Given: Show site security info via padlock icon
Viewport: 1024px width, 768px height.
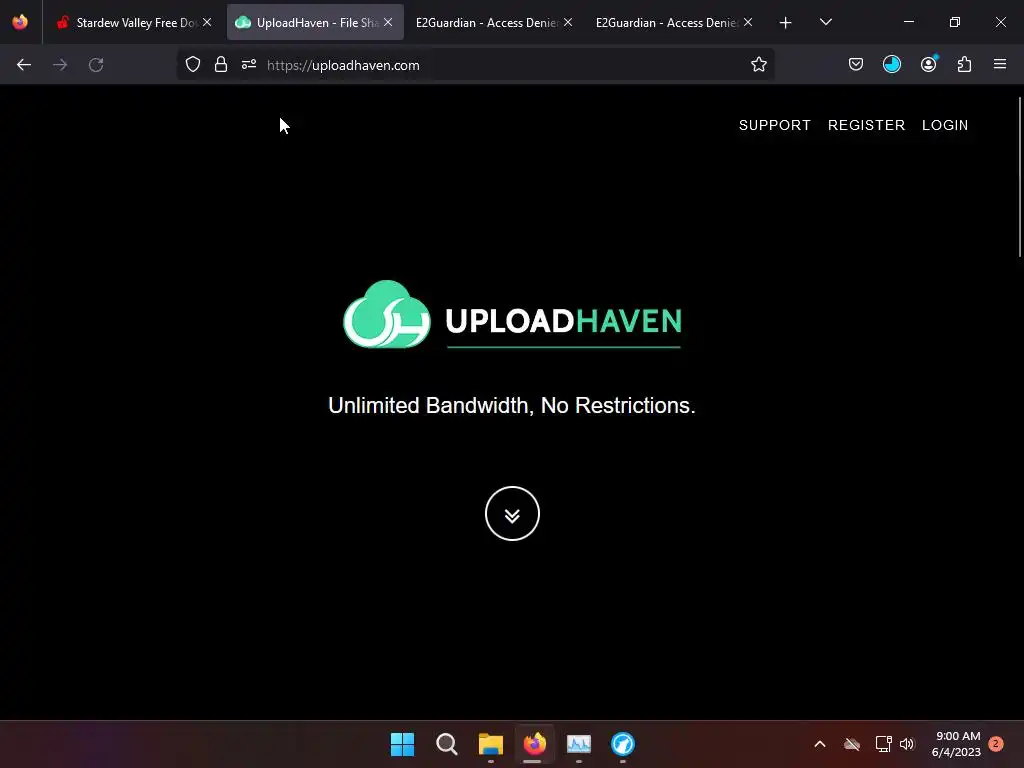Looking at the screenshot, I should [x=221, y=64].
